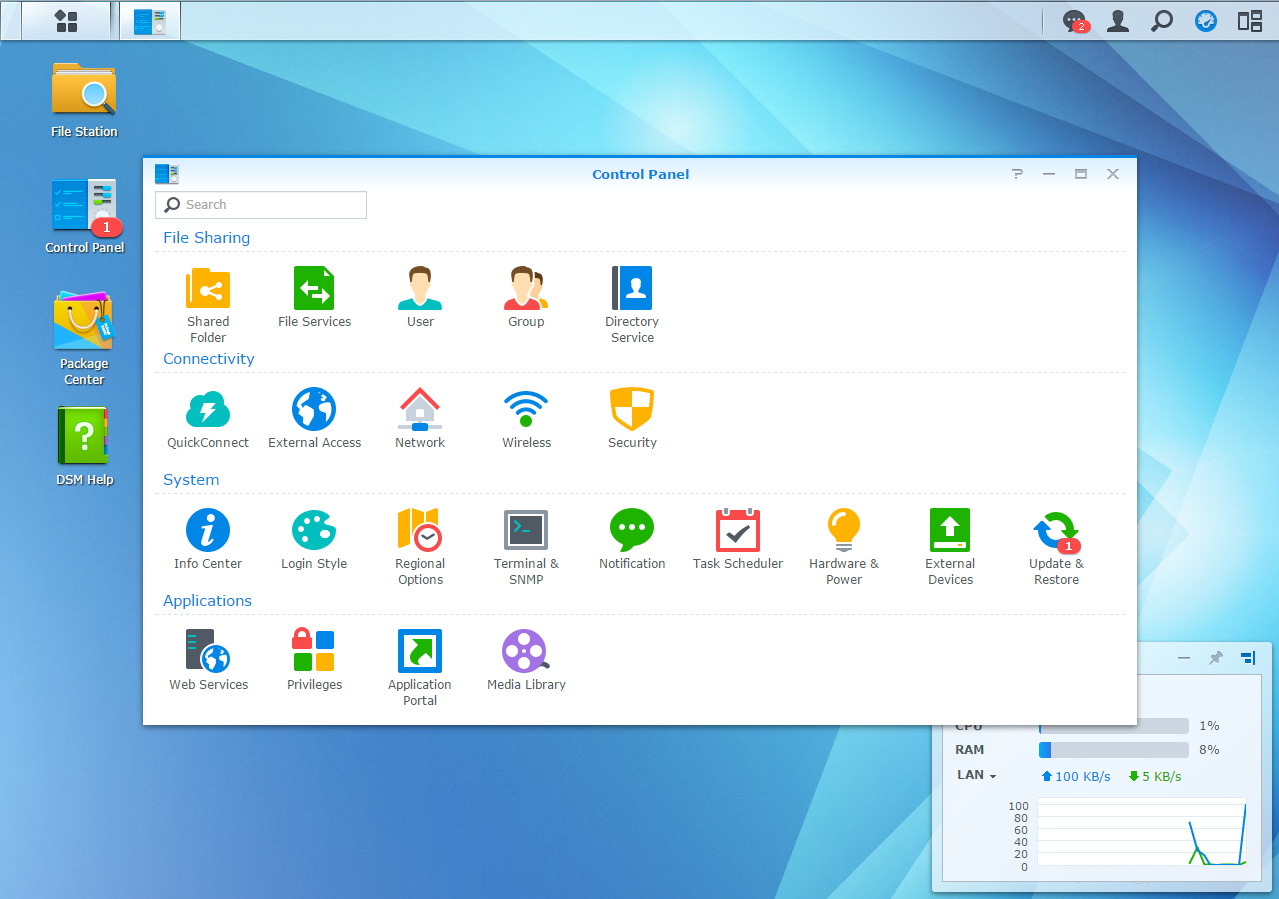
Task: Expand the LAN dropdown in widget
Action: (977, 775)
